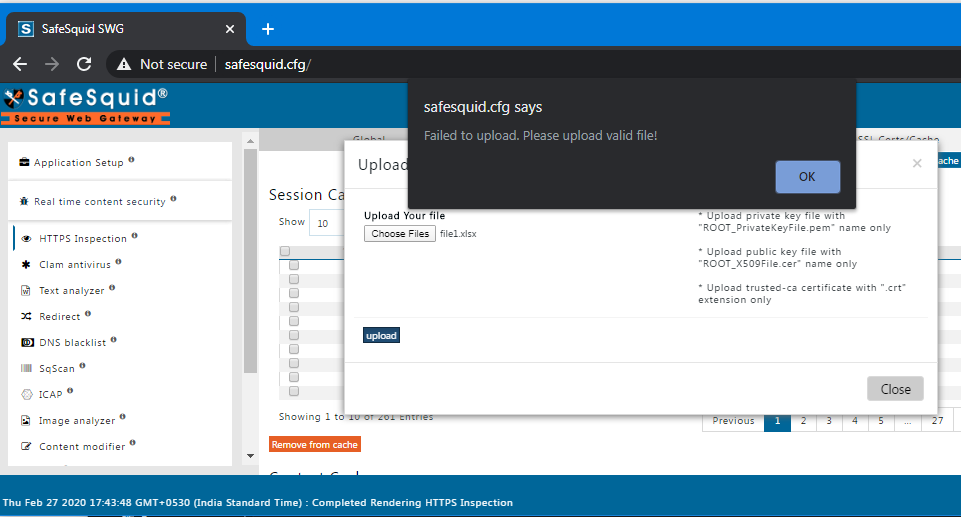Open the Show entries dropdown showing 10
This screenshot has height=517, width=961.
(x=327, y=223)
